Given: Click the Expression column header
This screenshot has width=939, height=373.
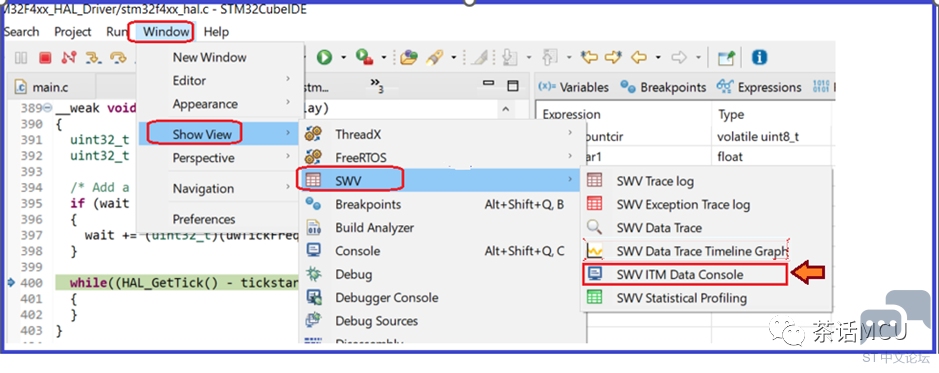Looking at the screenshot, I should coord(623,114).
